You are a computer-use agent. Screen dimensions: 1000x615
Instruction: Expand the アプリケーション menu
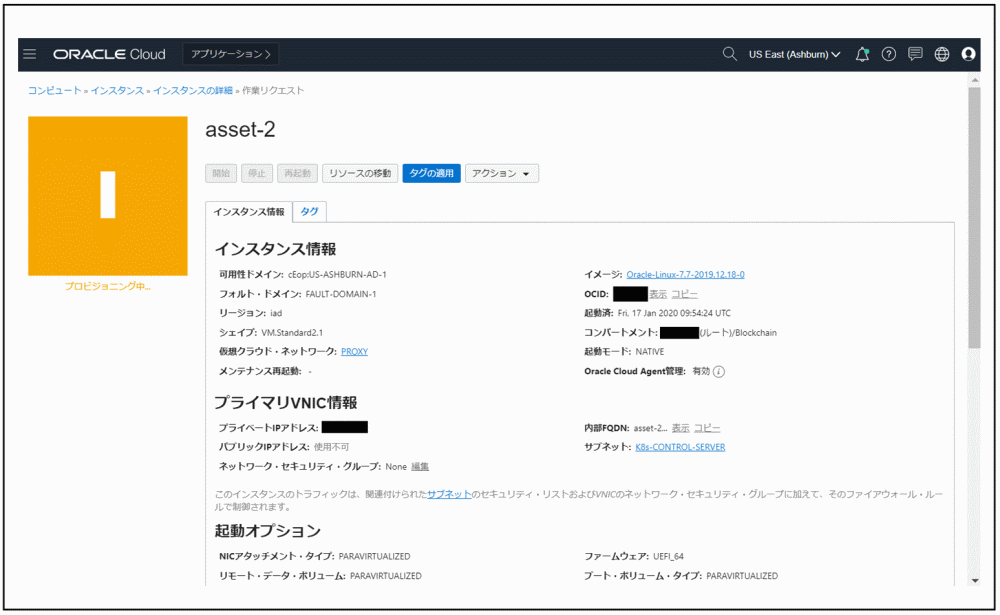(x=231, y=54)
